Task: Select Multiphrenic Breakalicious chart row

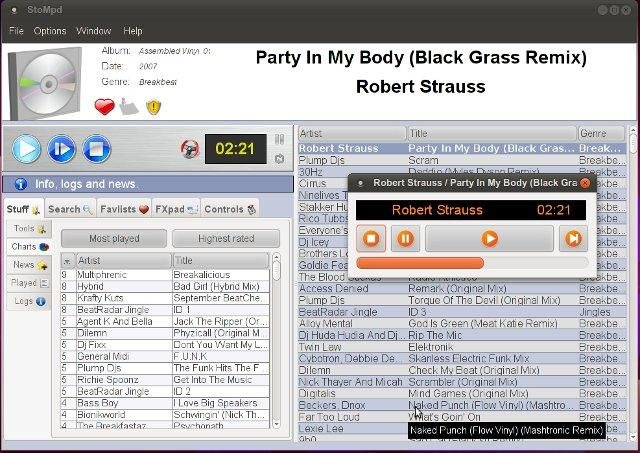Action: (x=165, y=275)
